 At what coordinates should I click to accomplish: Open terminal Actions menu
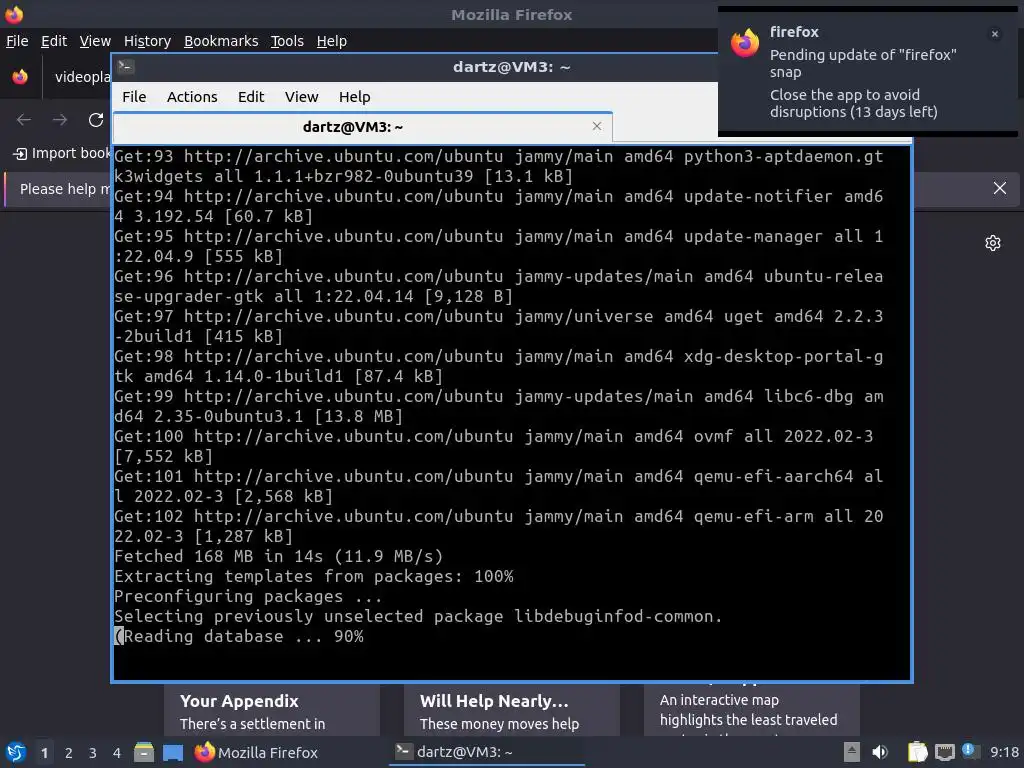click(192, 97)
